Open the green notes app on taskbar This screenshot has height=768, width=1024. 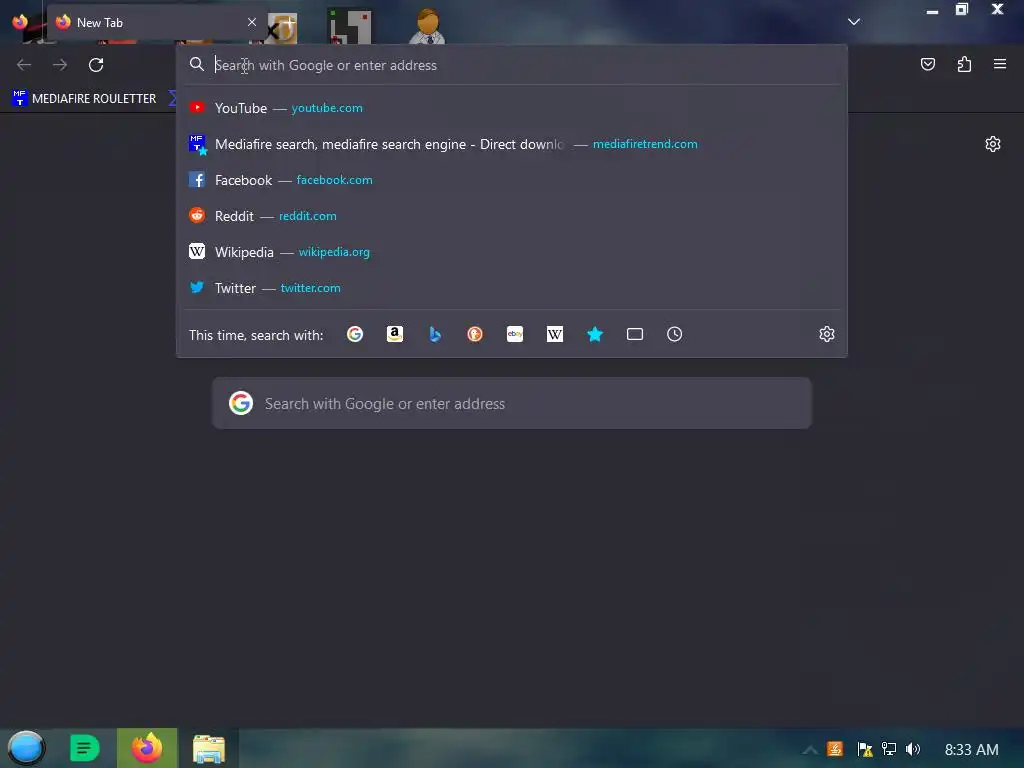pos(84,748)
